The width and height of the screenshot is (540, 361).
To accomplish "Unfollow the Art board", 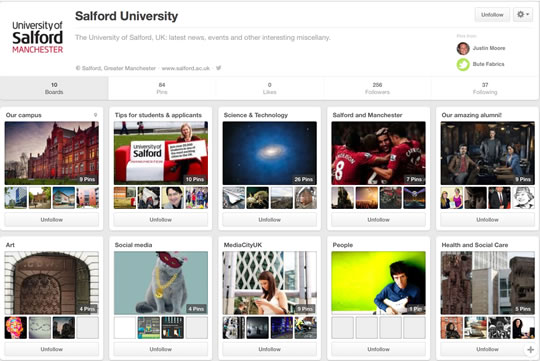I will tap(52, 349).
